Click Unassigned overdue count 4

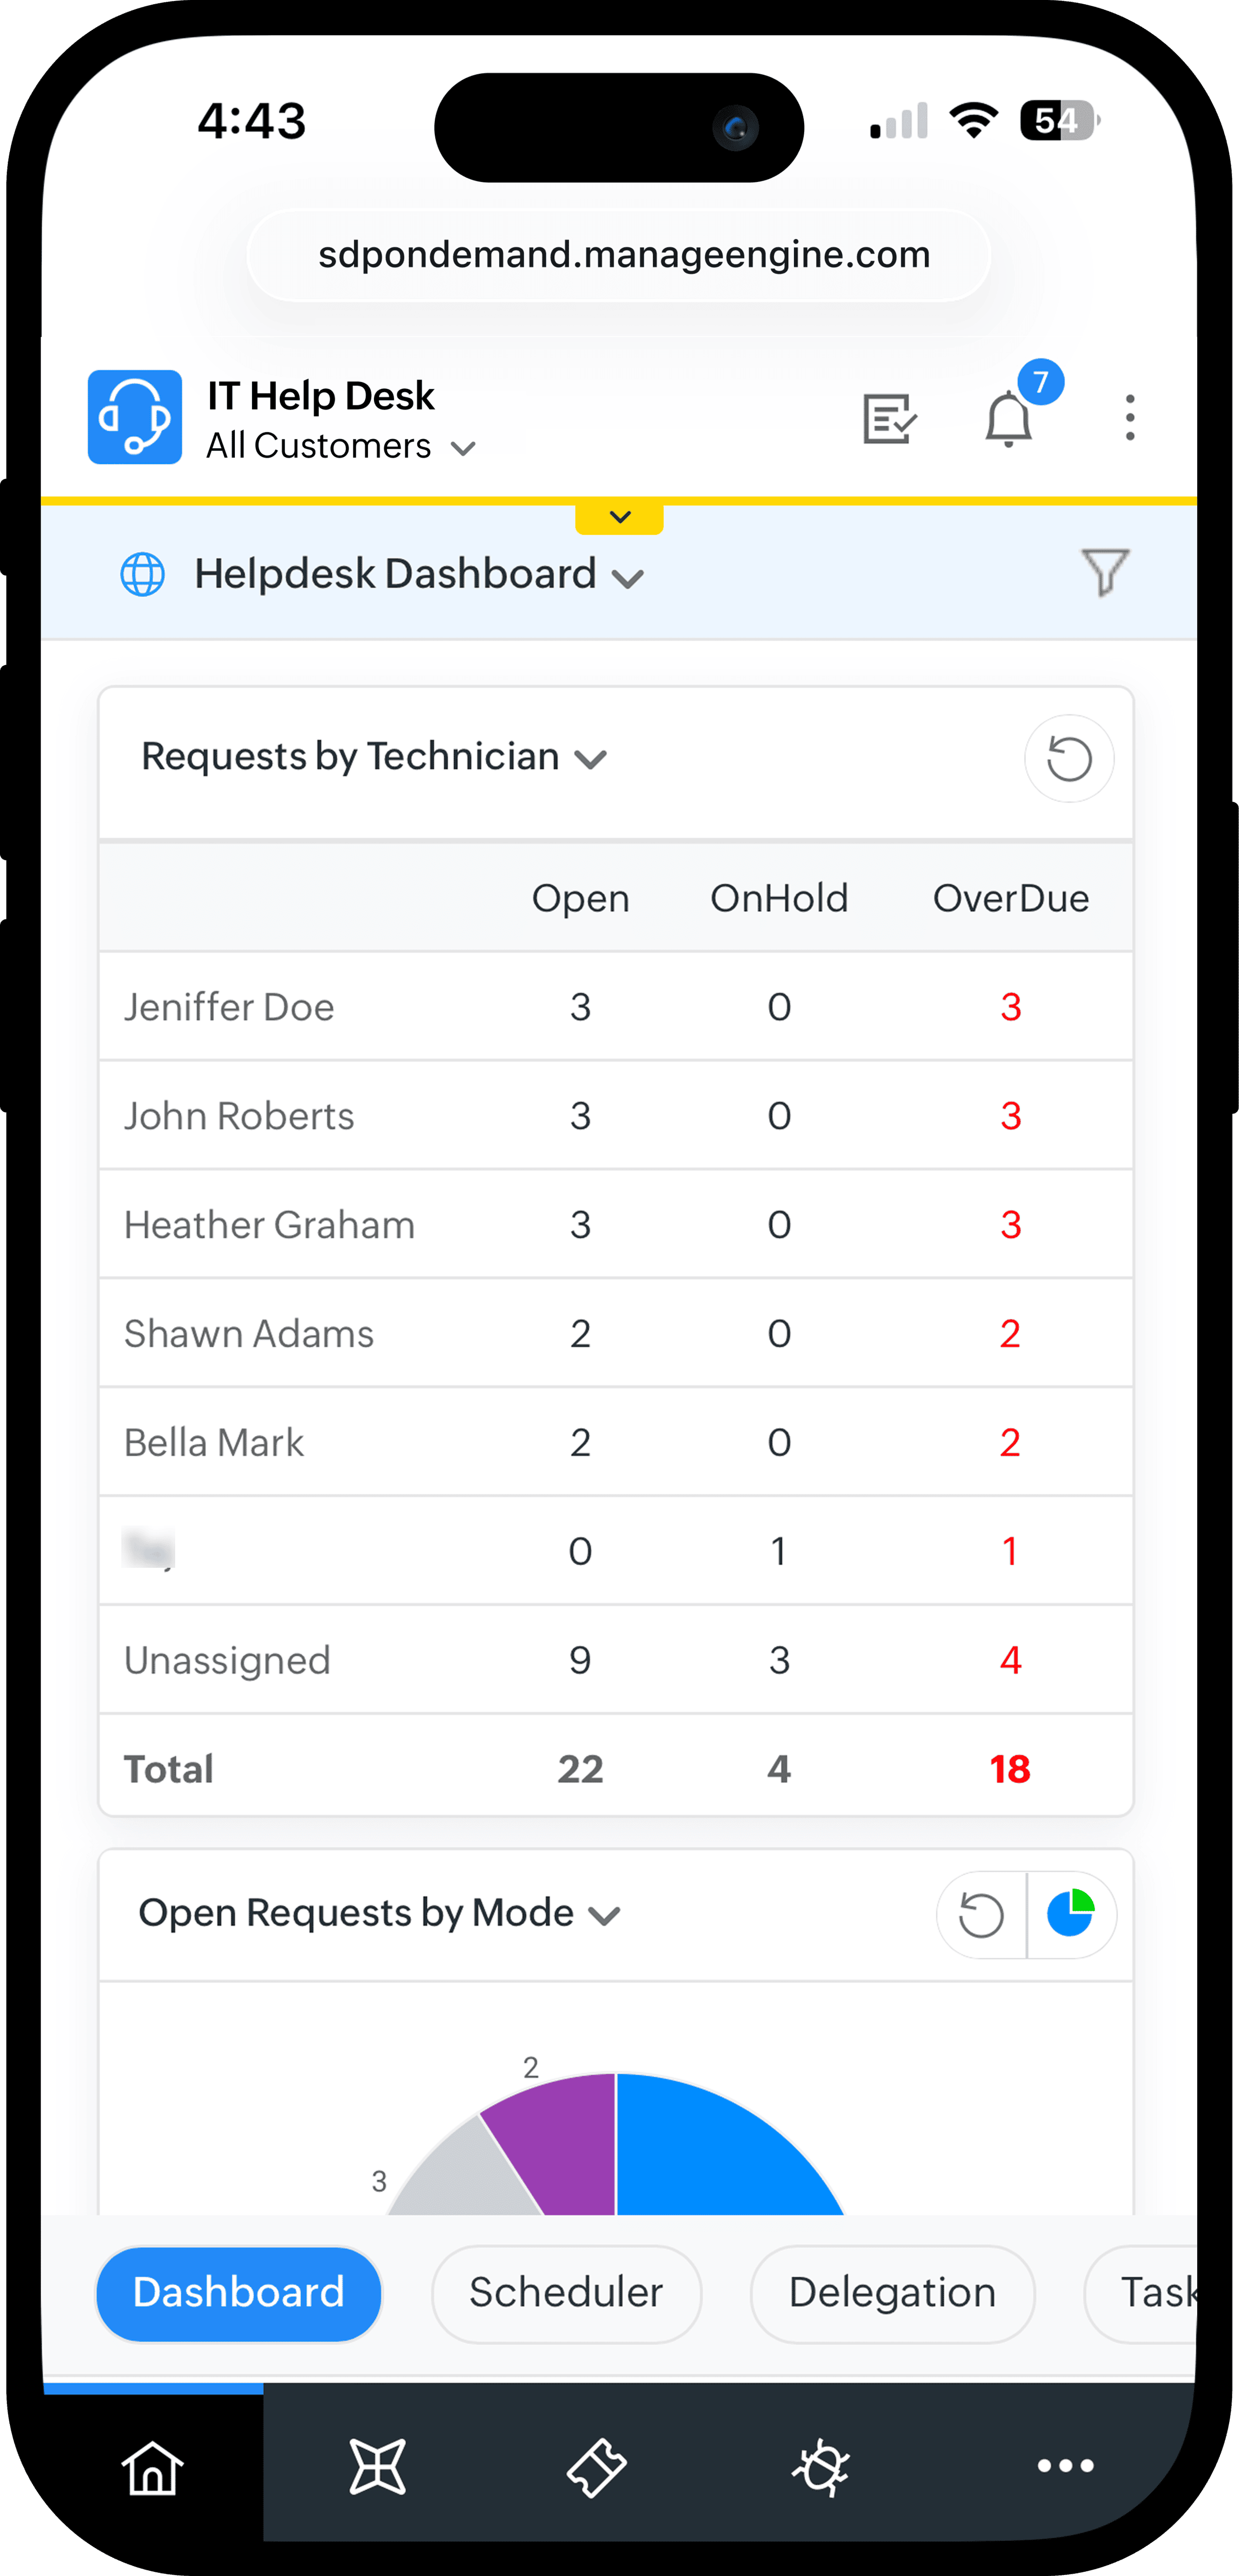point(1011,1661)
